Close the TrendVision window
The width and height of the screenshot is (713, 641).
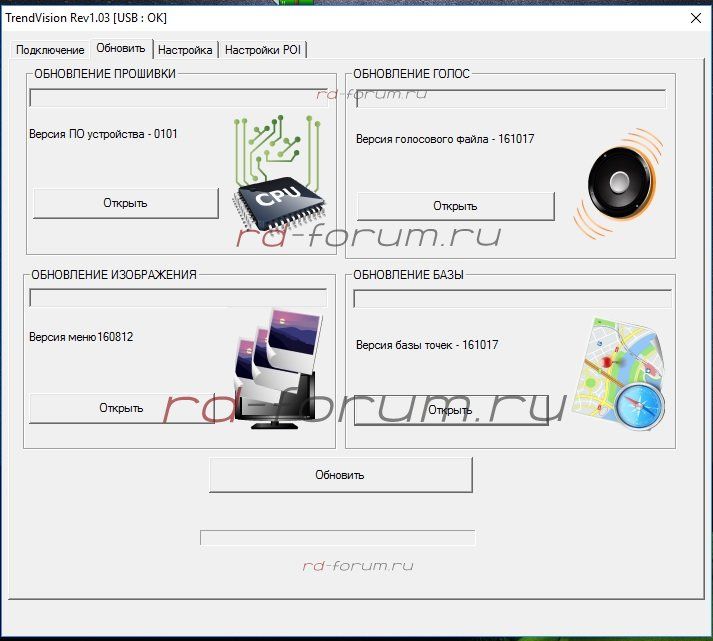click(x=696, y=17)
